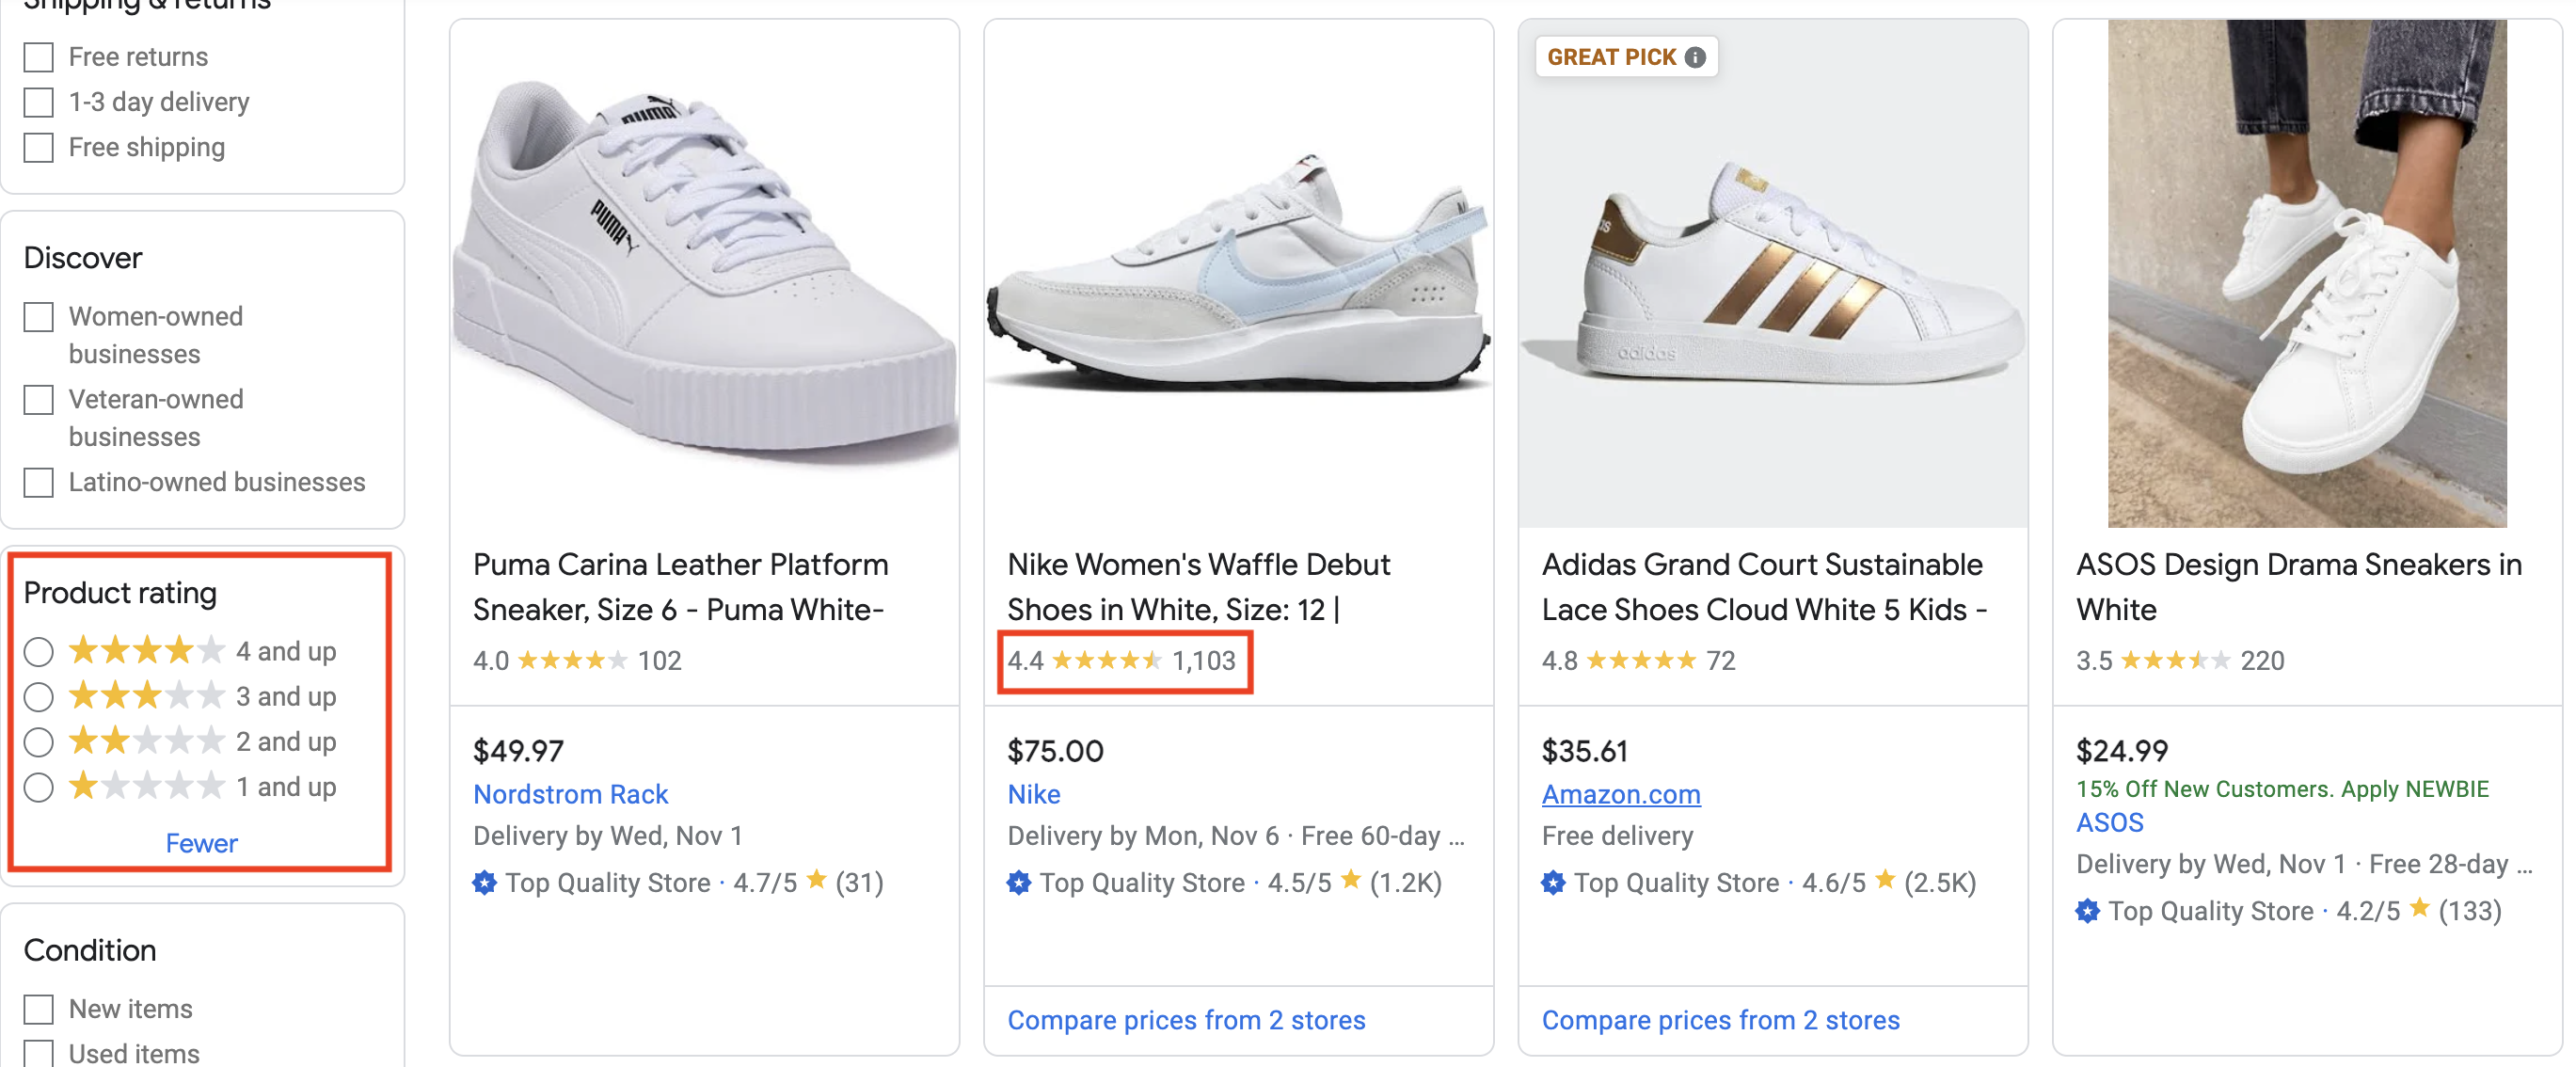This screenshot has width=2576, height=1067.
Task: Expand Compare prices under Adidas shoes
Action: pos(1720,1020)
